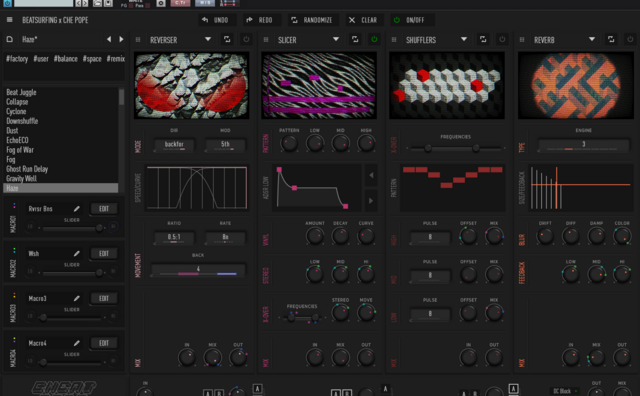Open the hamburger menu beside BEATSURFING title
This screenshot has height=396, width=640.
point(9,20)
